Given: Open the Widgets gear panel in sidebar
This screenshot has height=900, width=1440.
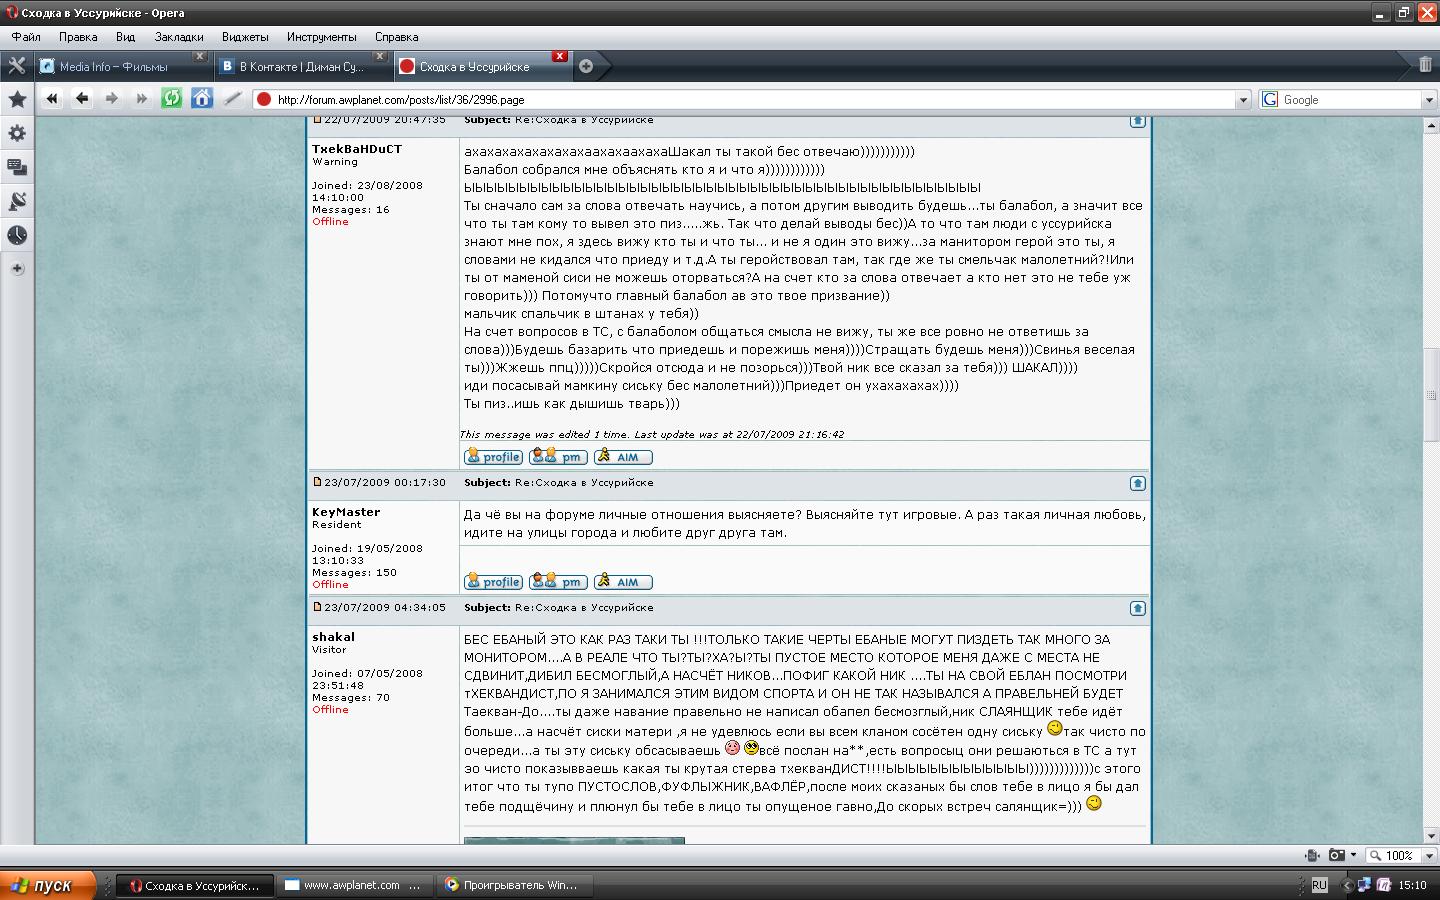Looking at the screenshot, I should click(17, 133).
